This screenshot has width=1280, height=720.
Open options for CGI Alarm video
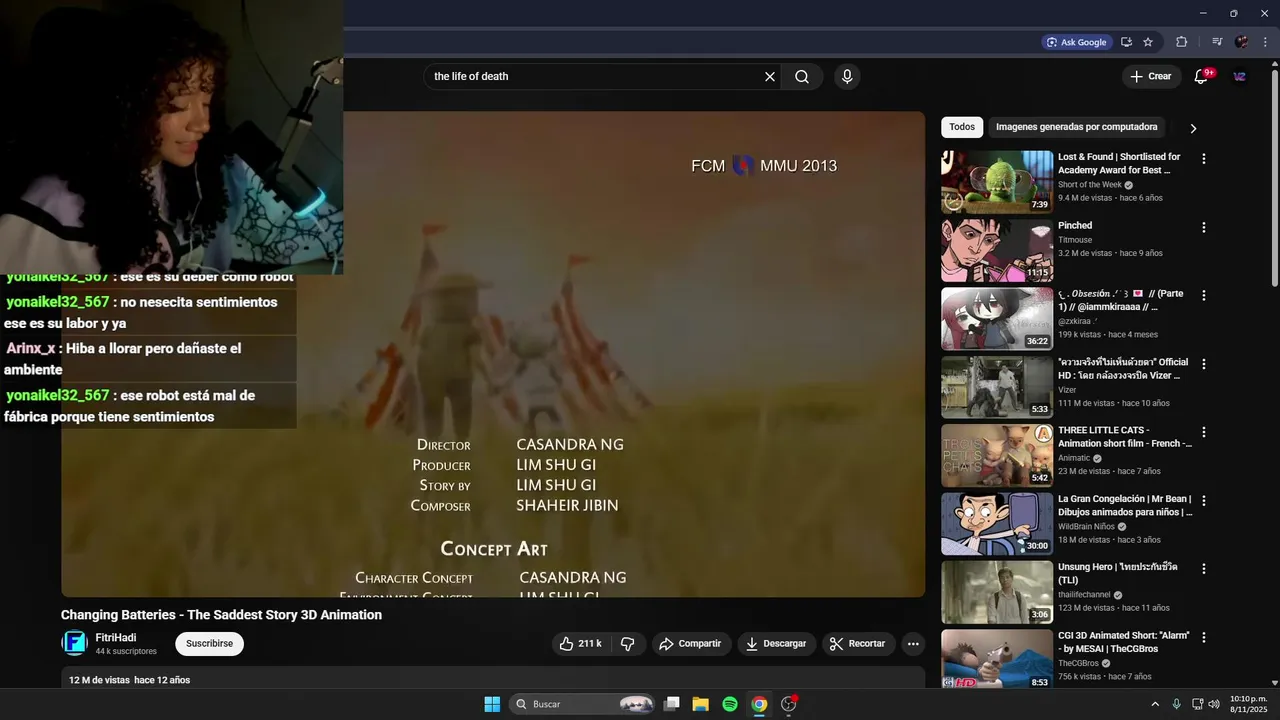tap(1203, 637)
